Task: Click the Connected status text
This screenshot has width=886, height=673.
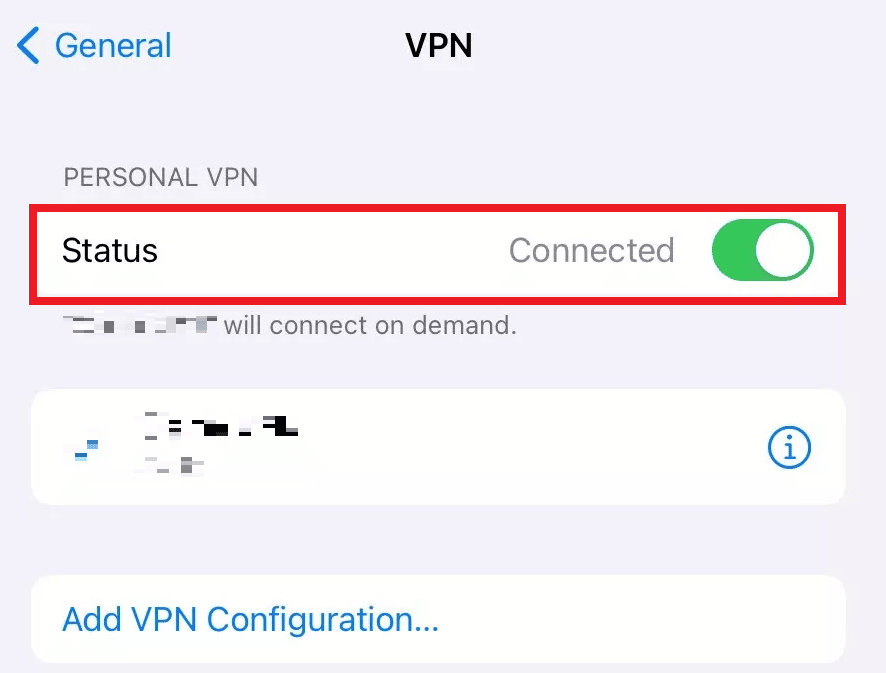Action: [x=591, y=250]
